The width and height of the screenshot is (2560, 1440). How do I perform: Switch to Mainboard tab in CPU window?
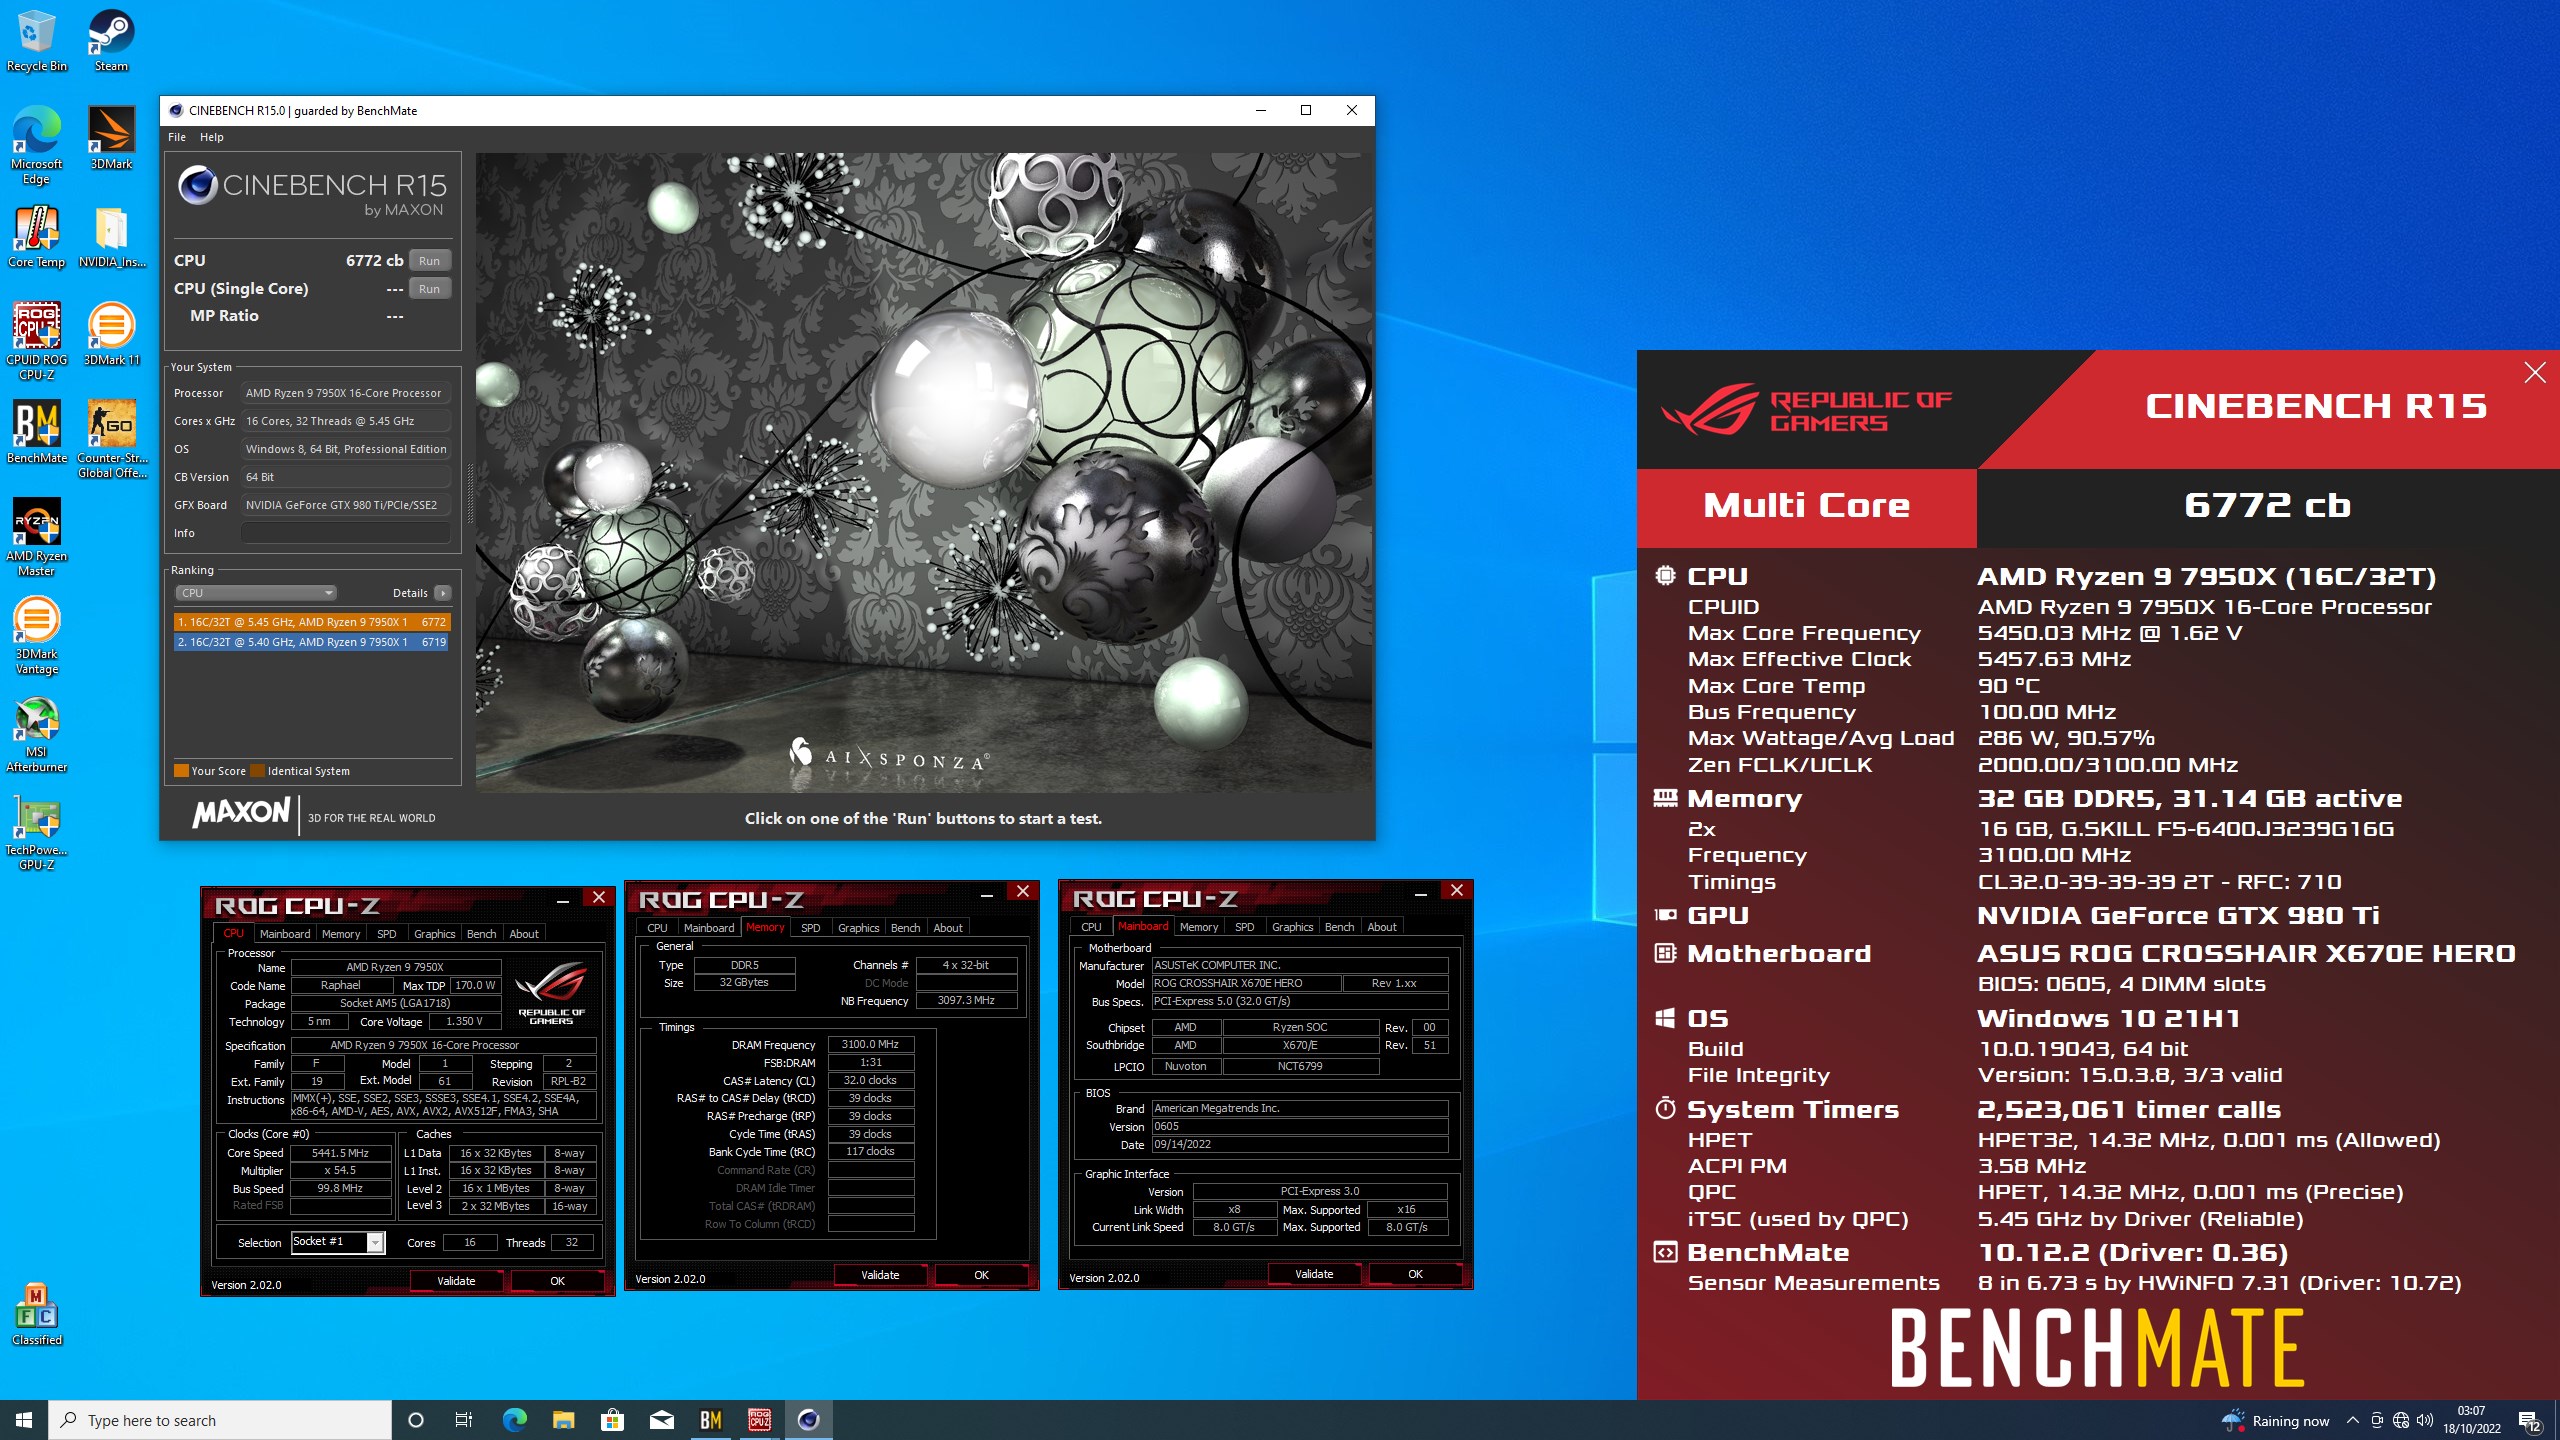(285, 933)
